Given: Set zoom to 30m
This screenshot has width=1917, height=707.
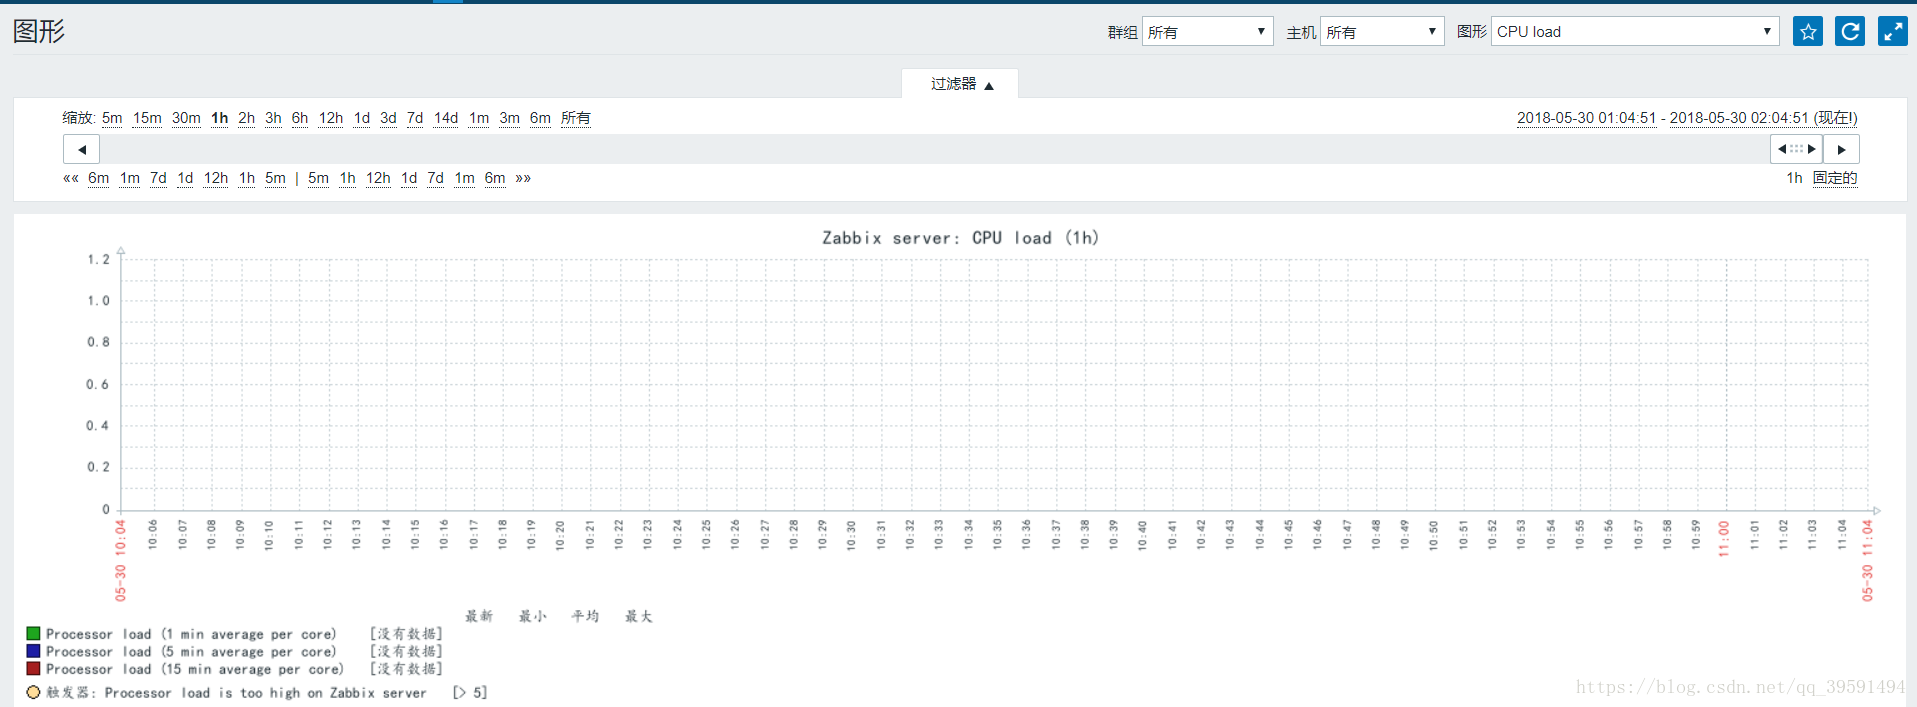Looking at the screenshot, I should 186,118.
